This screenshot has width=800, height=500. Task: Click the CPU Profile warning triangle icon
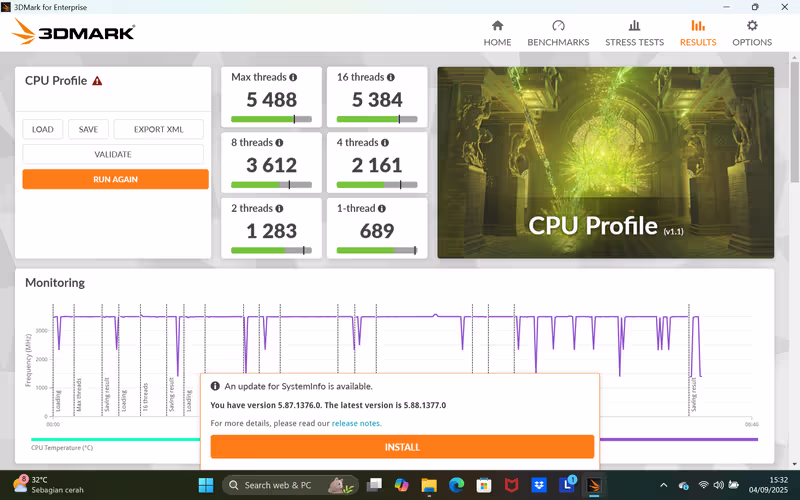coord(97,81)
